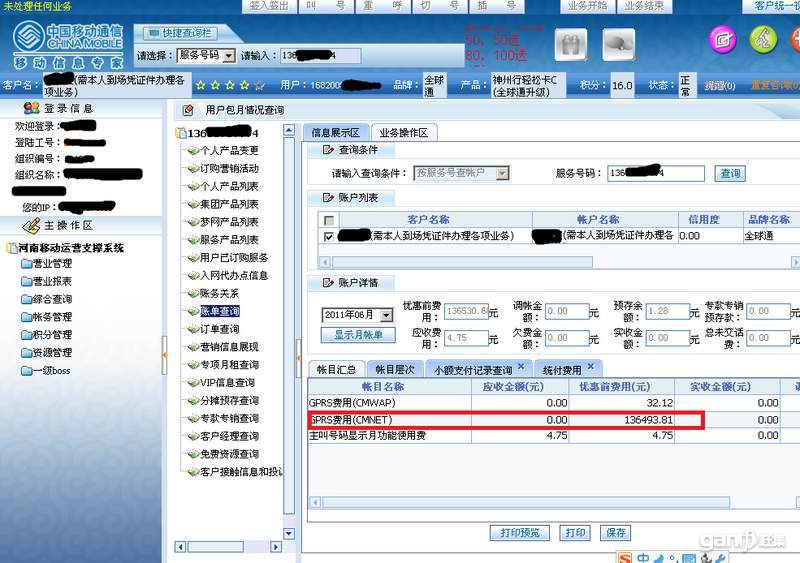Screen dimensions: 800x563
Task: Open the 综合查询 folder
Action: [x=47, y=299]
